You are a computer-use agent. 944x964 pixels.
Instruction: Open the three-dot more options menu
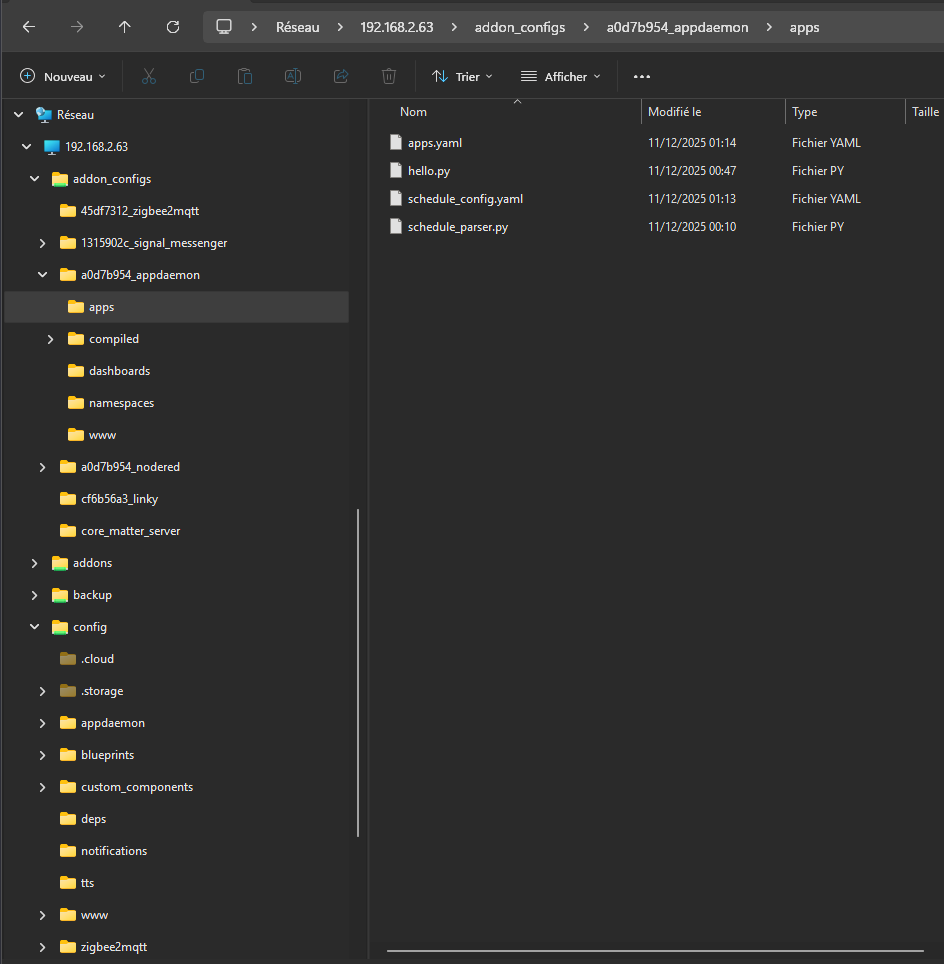pyautogui.click(x=642, y=76)
